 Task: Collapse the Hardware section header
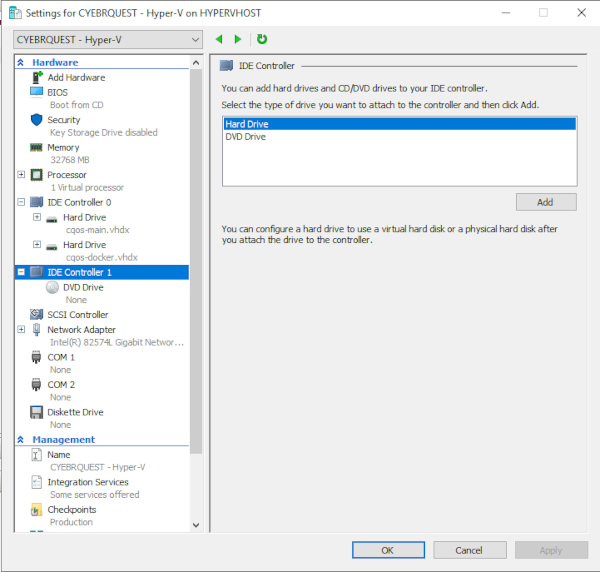coord(22,62)
